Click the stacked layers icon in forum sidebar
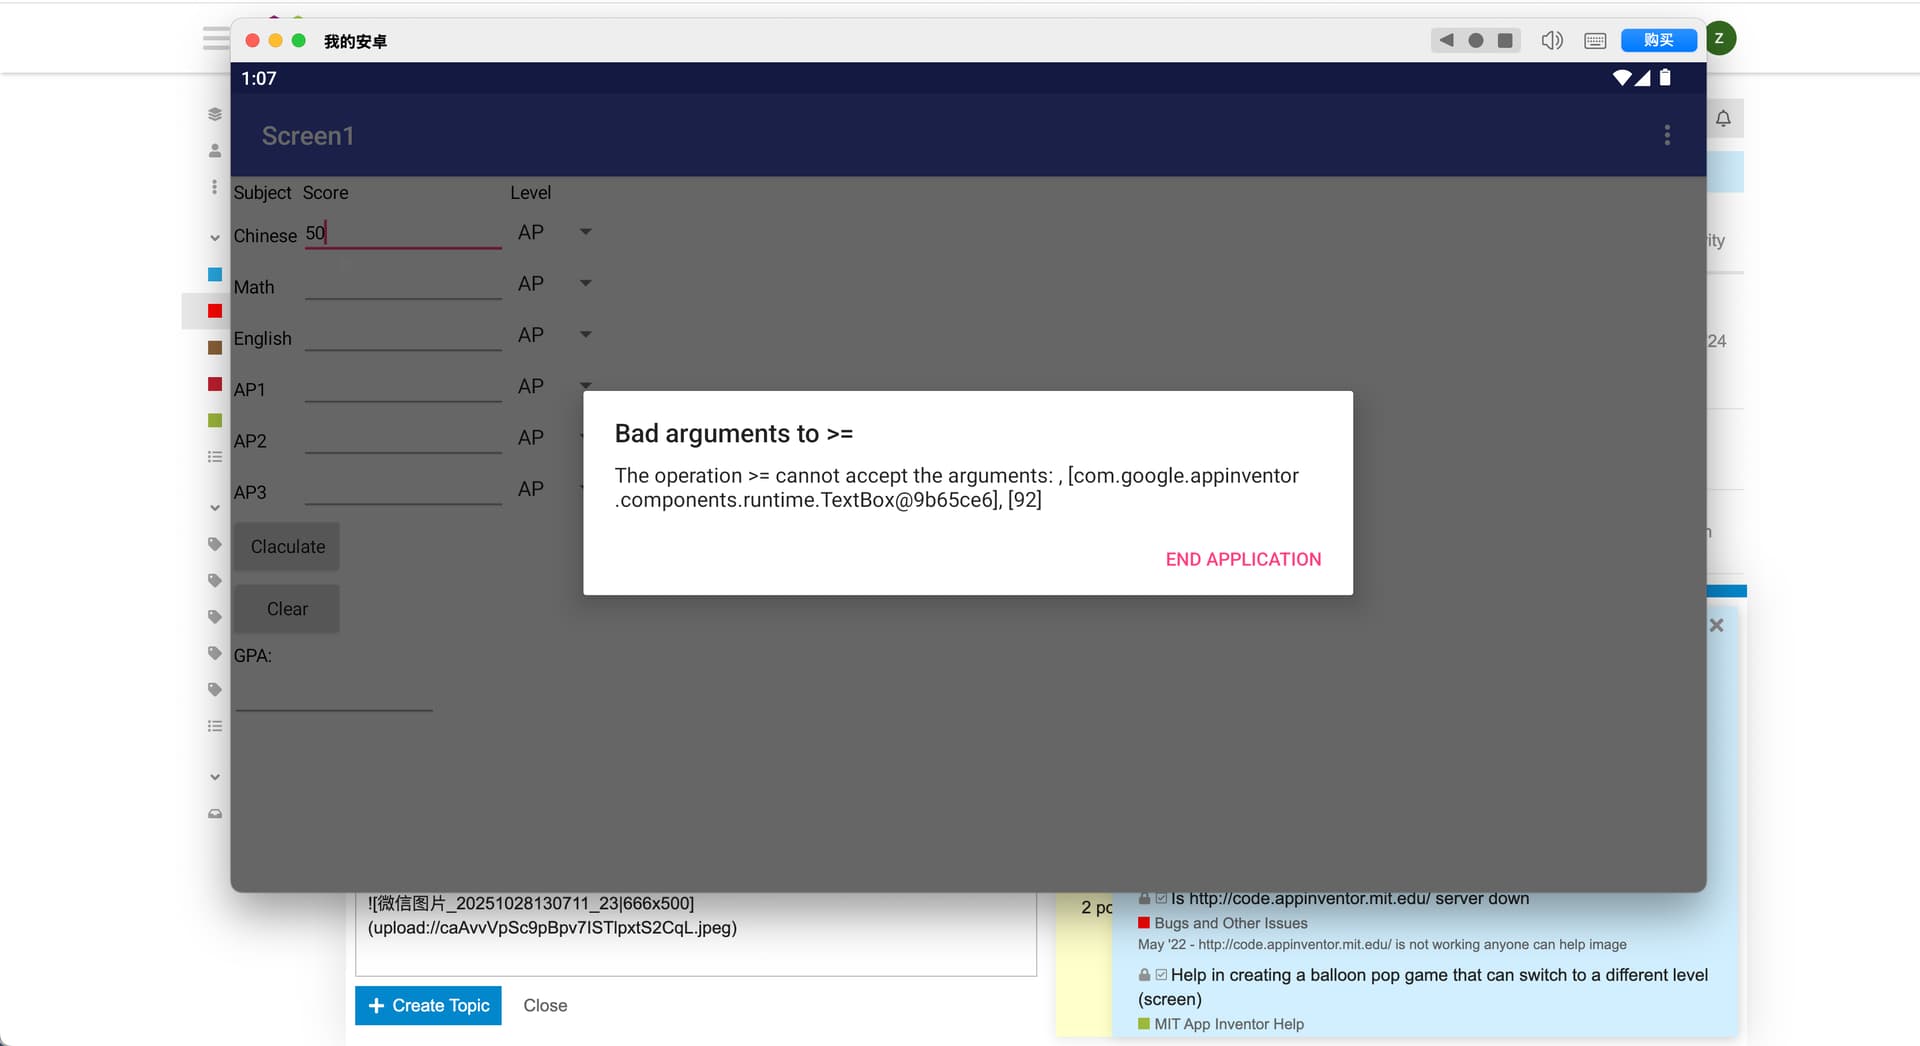 coord(215,114)
